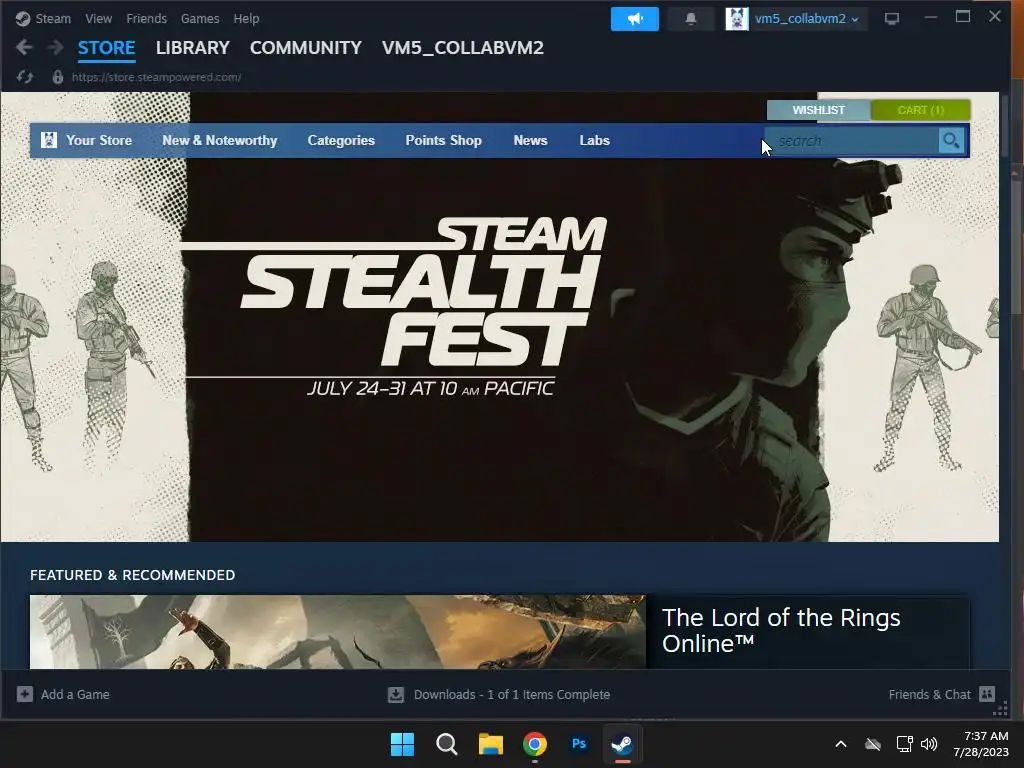Click the Steam taskbar icon

[622, 744]
